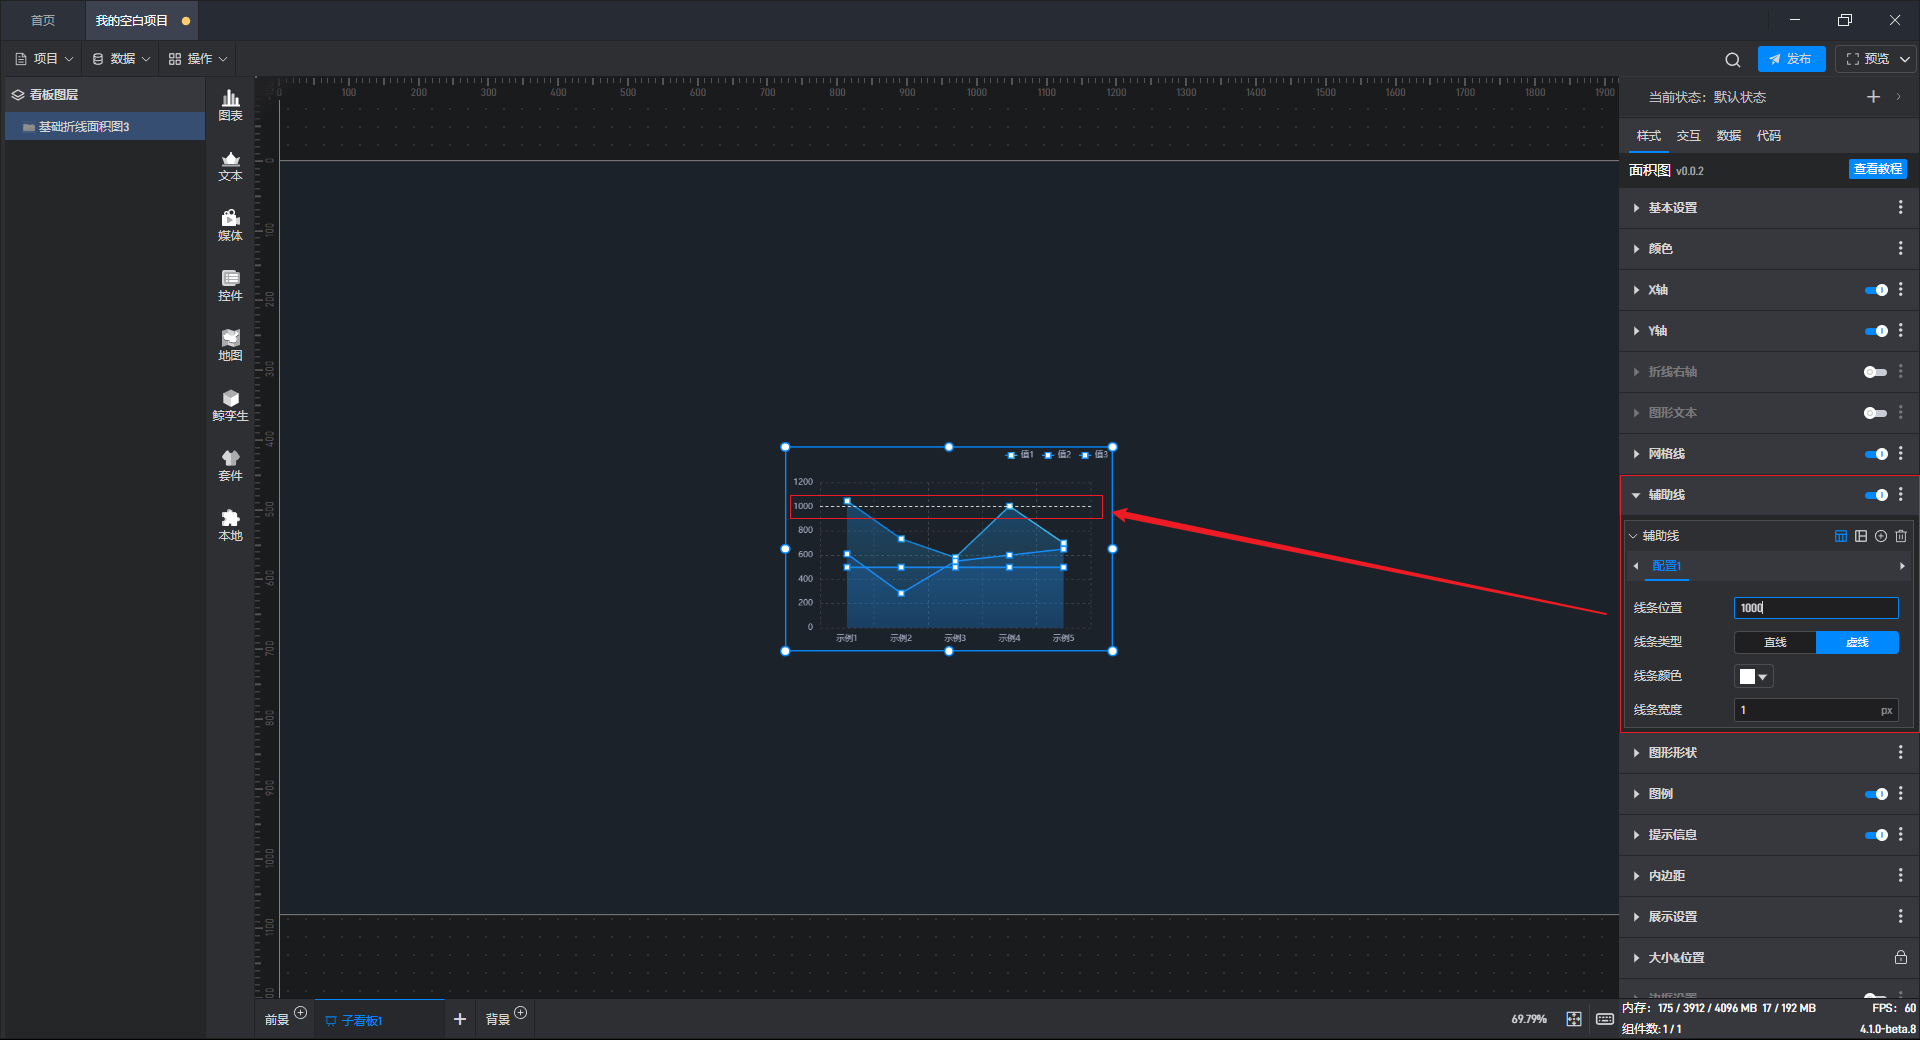Switch to the 交互 tab
Viewport: 1920px width, 1040px height.
(x=1688, y=136)
